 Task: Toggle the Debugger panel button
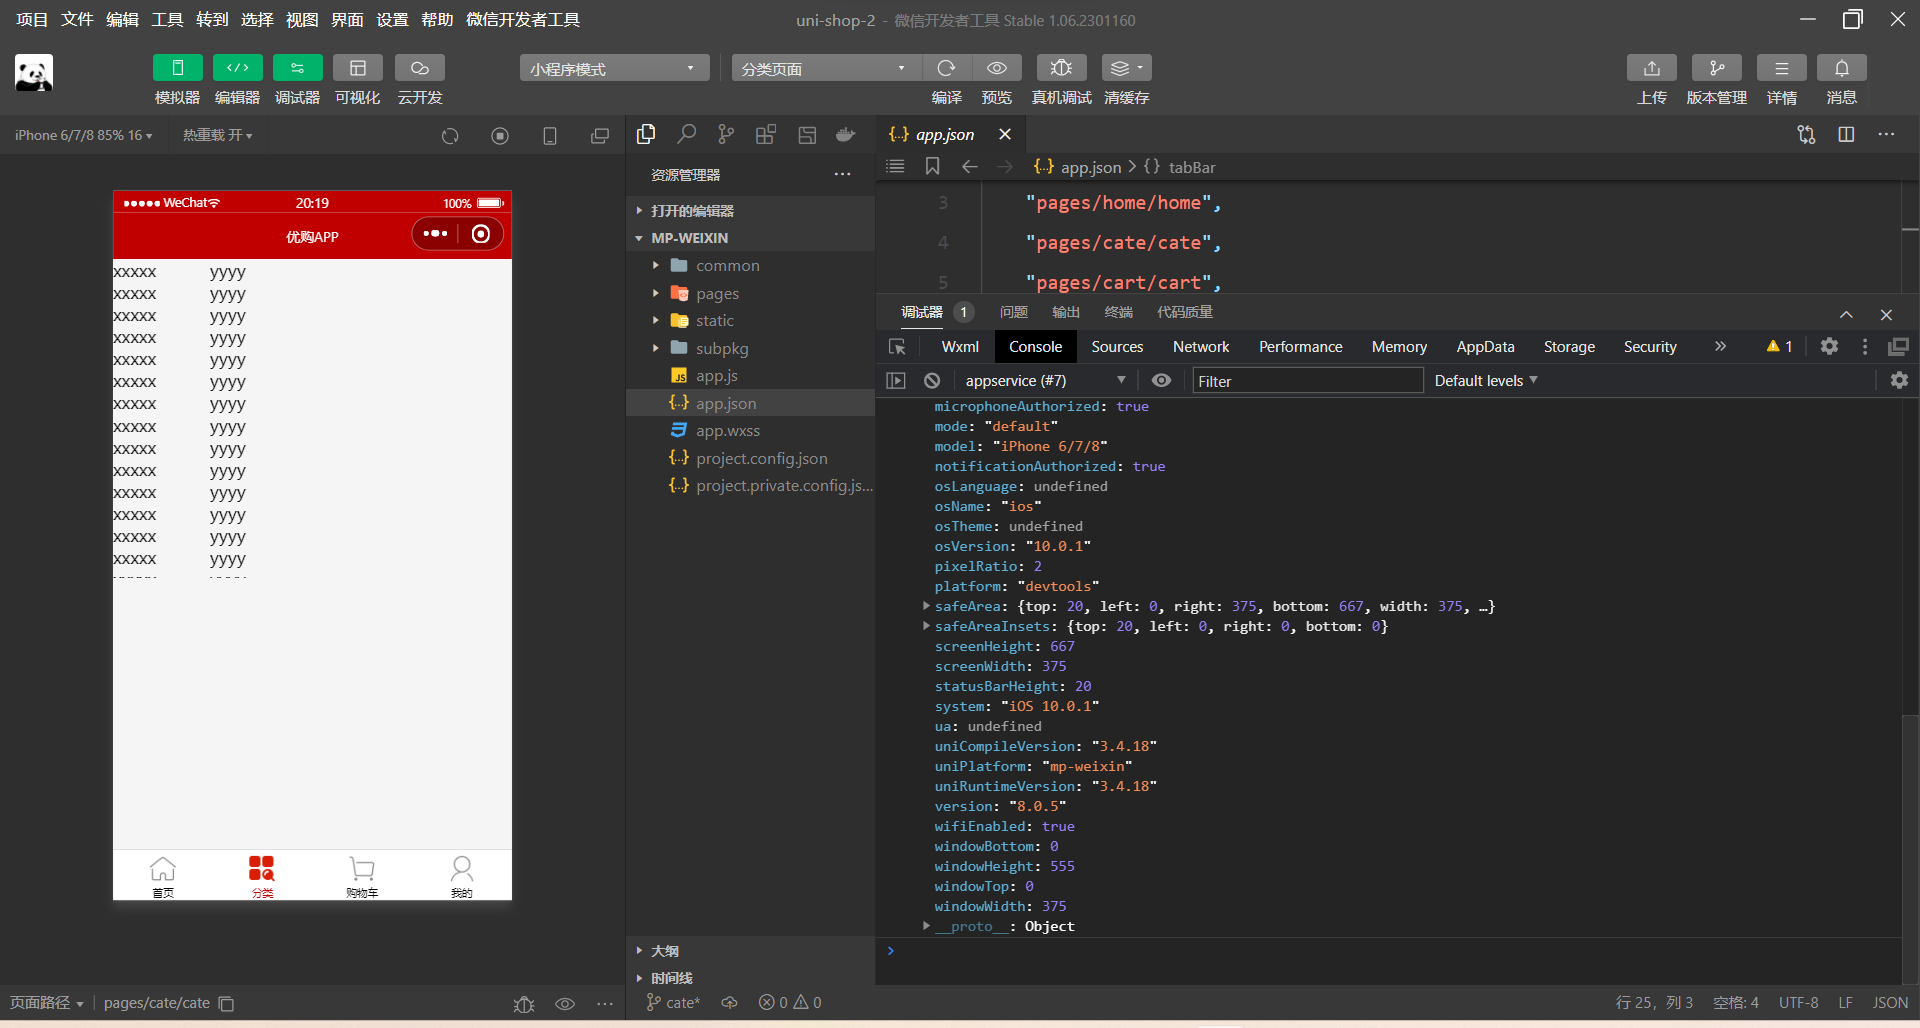click(x=297, y=68)
